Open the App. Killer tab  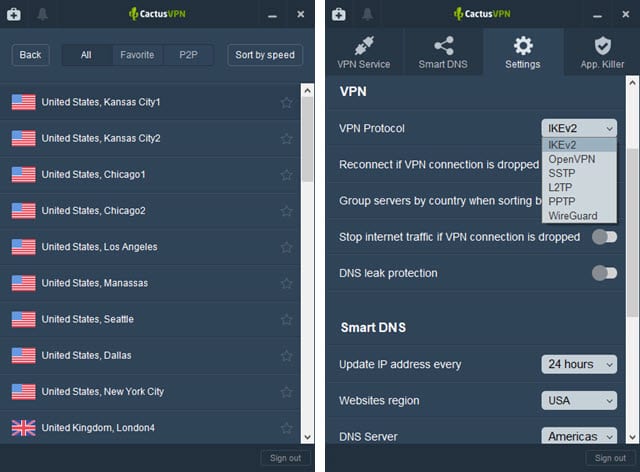(602, 53)
